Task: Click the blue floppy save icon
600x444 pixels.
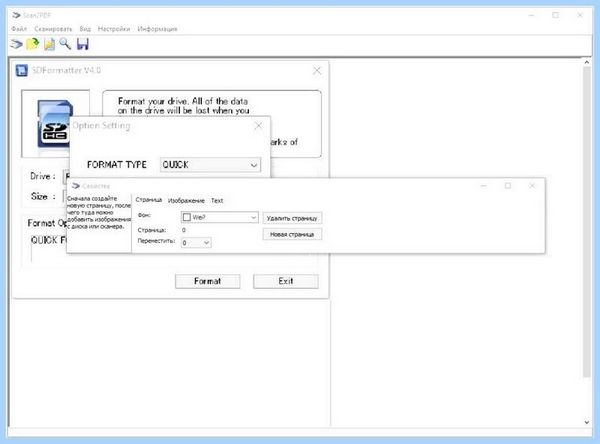Action: click(x=83, y=44)
